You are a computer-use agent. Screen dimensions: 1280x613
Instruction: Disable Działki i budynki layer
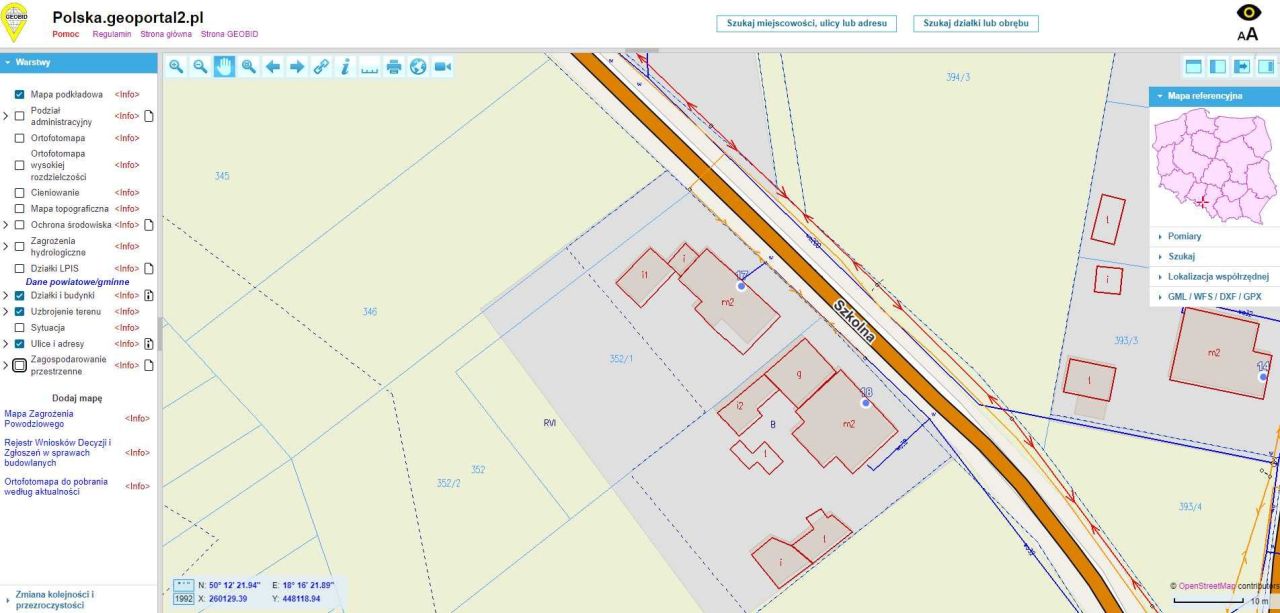[x=19, y=296]
